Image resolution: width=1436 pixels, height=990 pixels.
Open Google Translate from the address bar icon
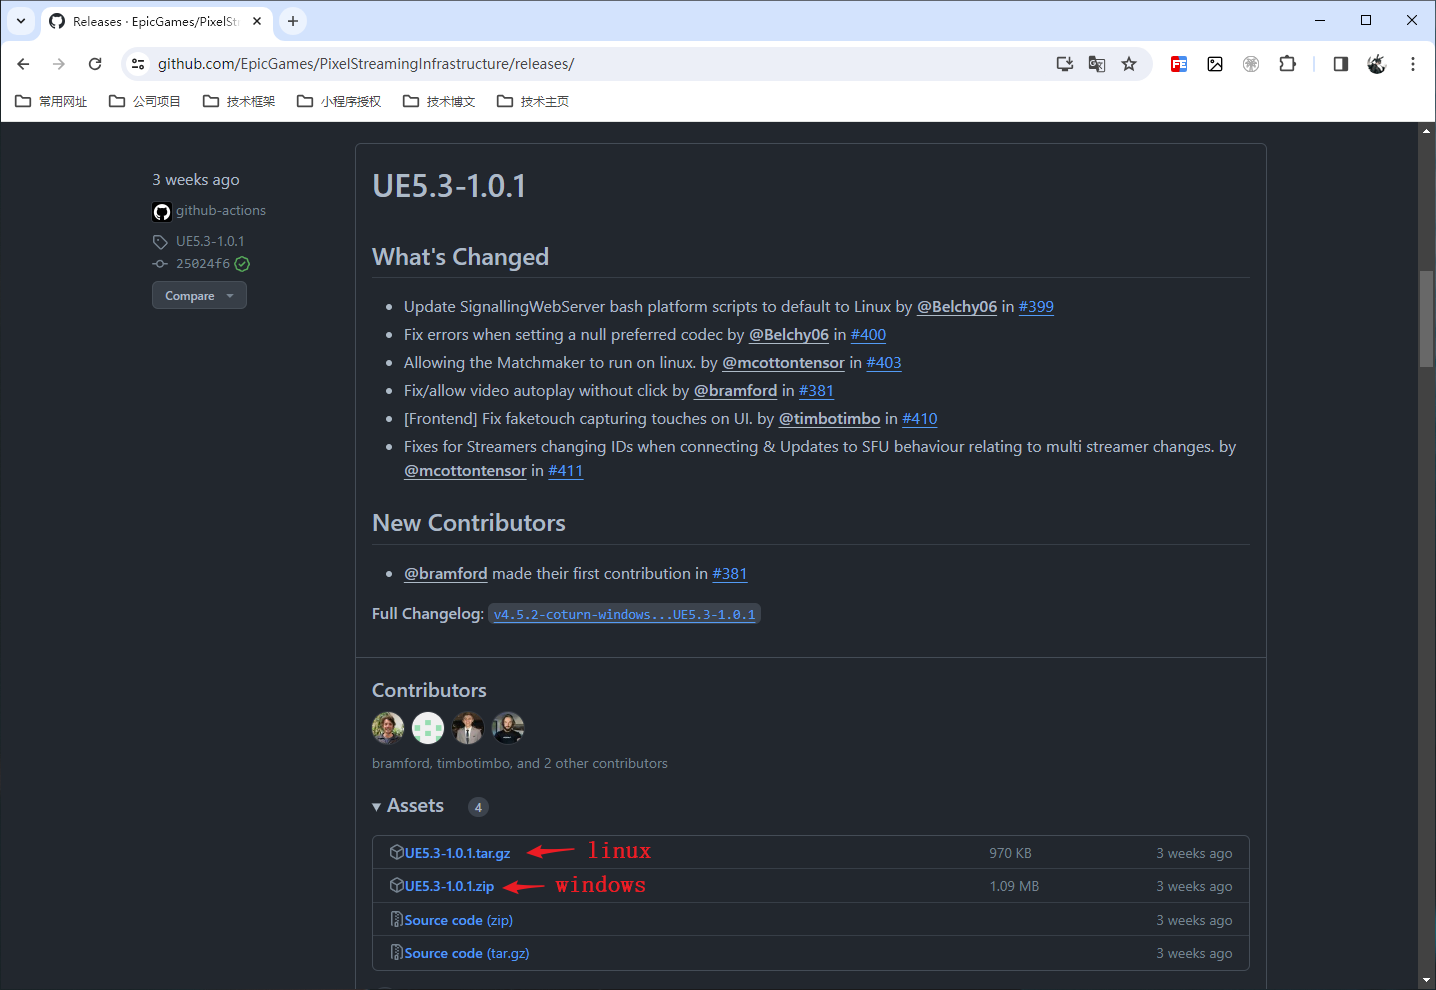[1096, 63]
